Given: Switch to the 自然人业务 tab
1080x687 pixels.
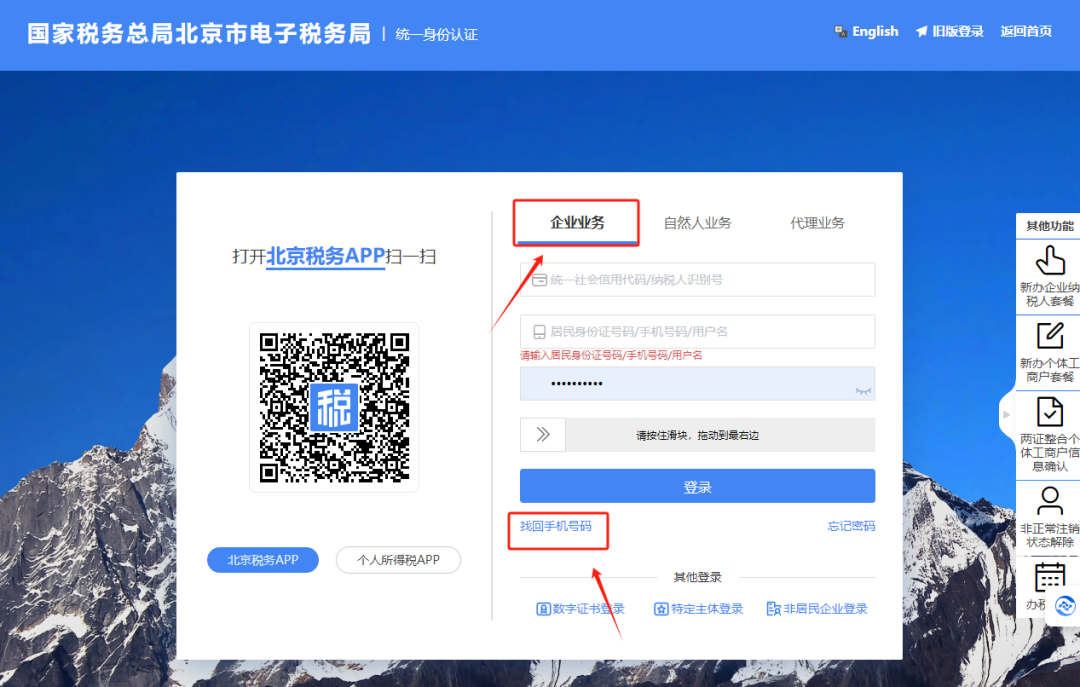Looking at the screenshot, I should click(697, 223).
